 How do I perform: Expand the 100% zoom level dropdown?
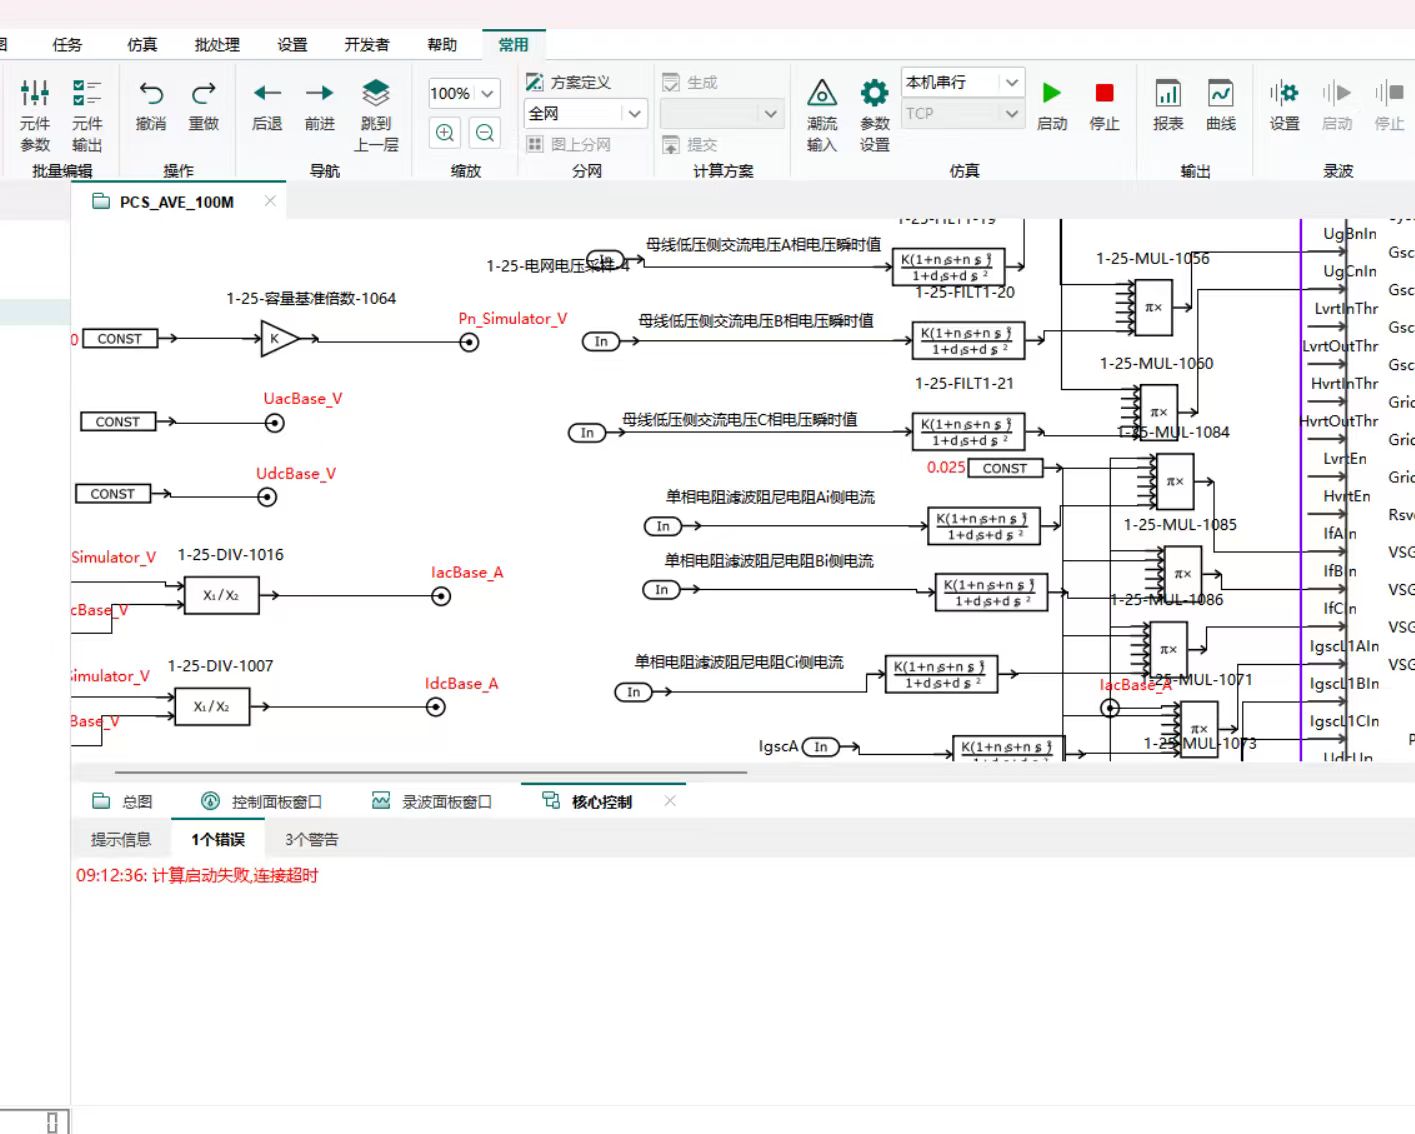pos(488,94)
